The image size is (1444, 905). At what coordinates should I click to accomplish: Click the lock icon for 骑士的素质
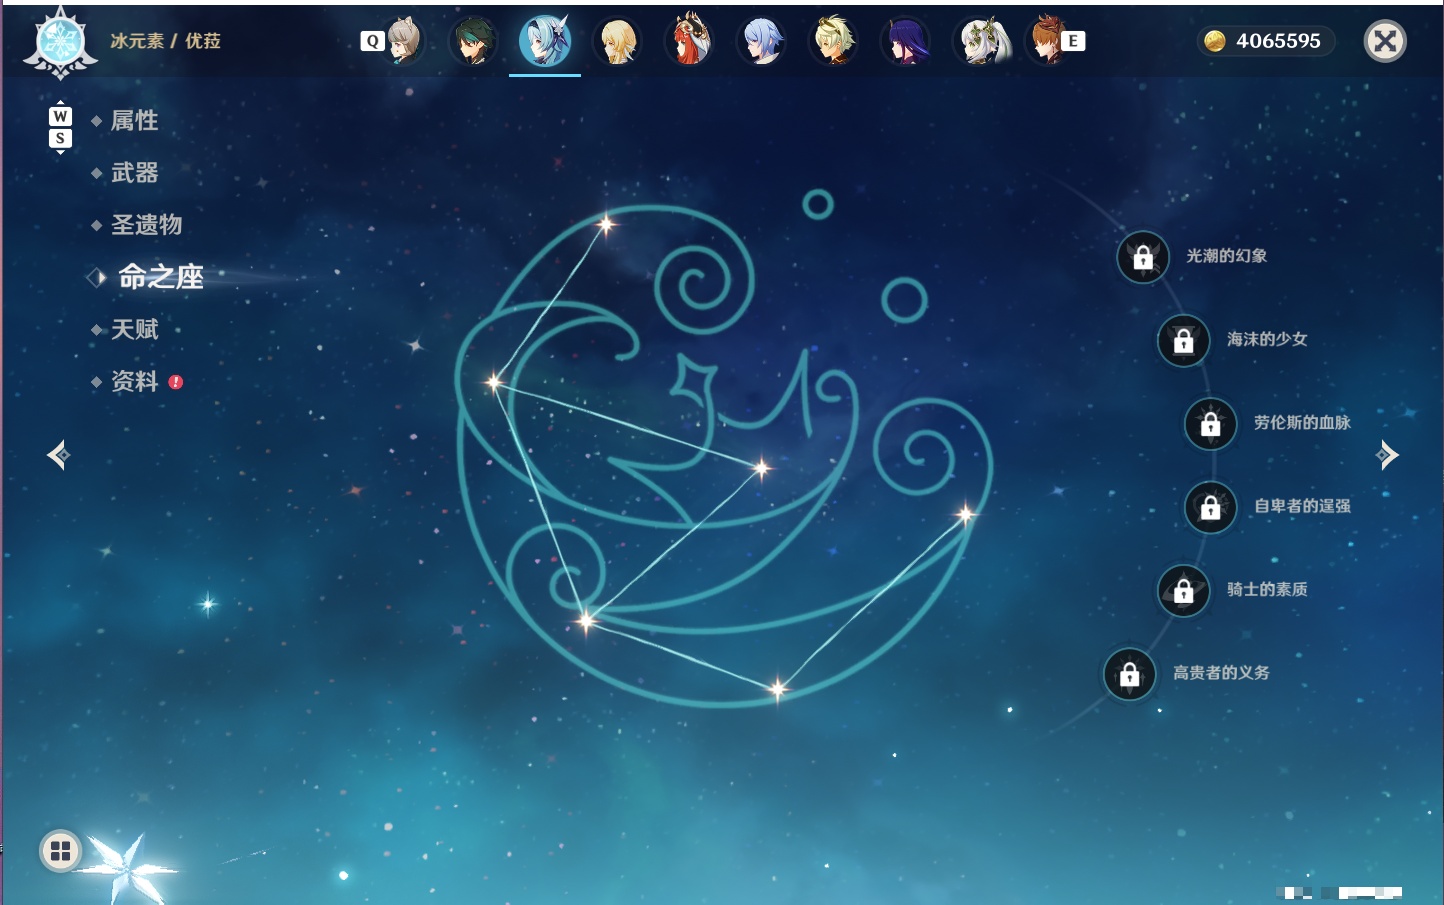[x=1184, y=591]
